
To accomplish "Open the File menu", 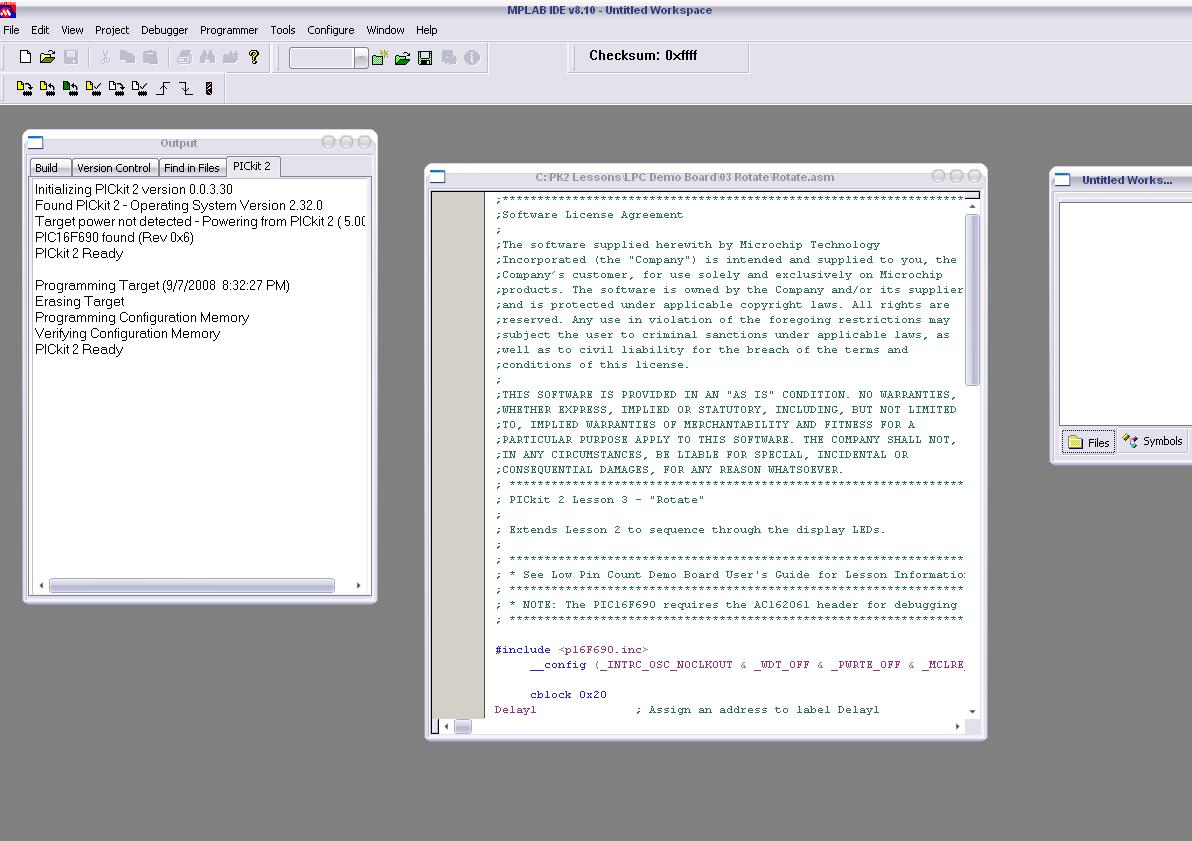I will pyautogui.click(x=11, y=30).
